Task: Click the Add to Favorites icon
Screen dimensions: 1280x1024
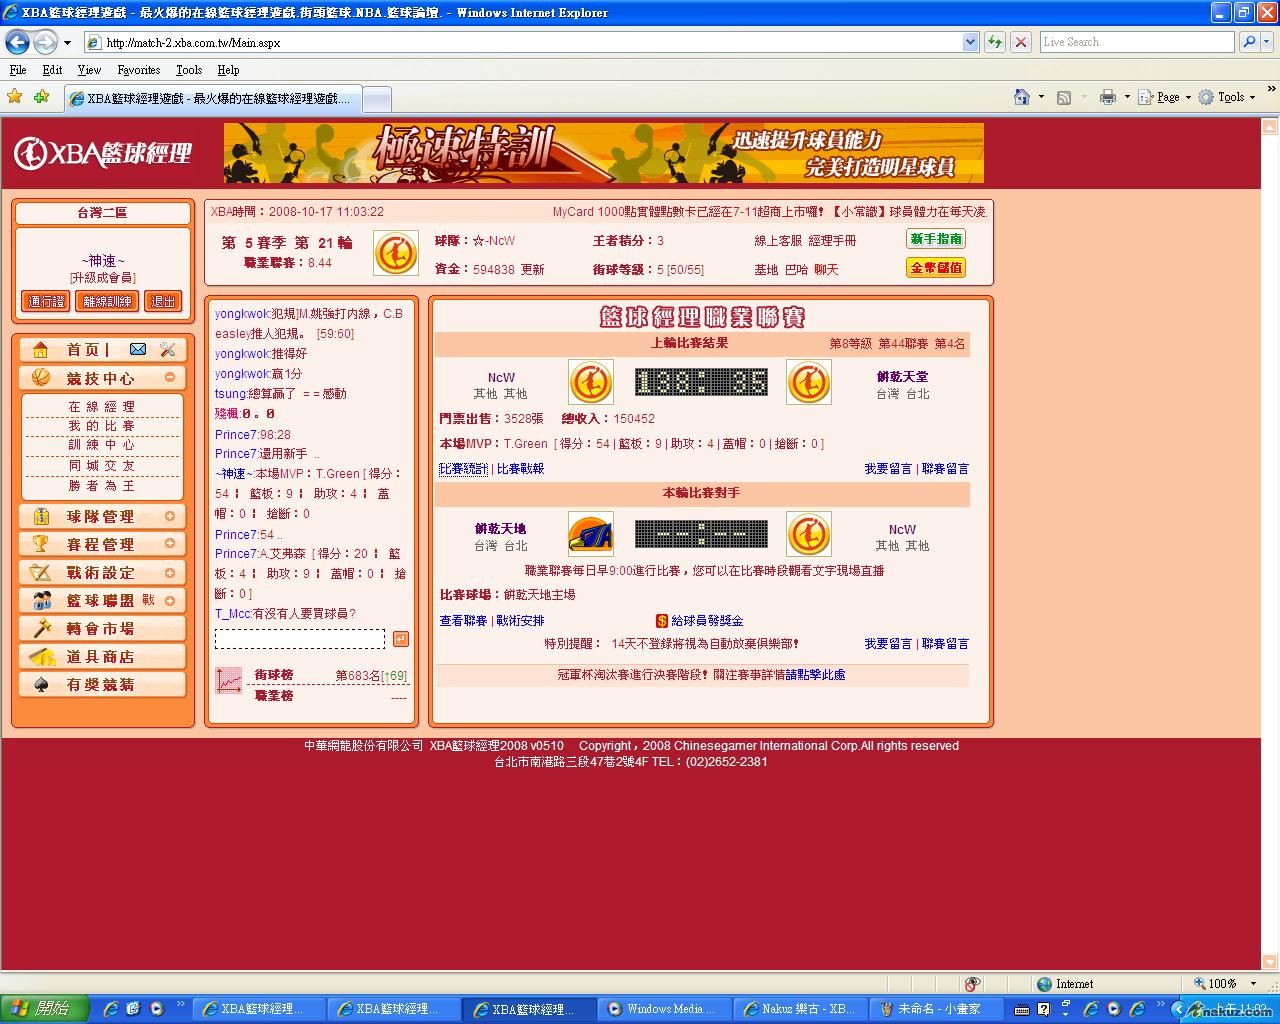Action: [x=41, y=97]
